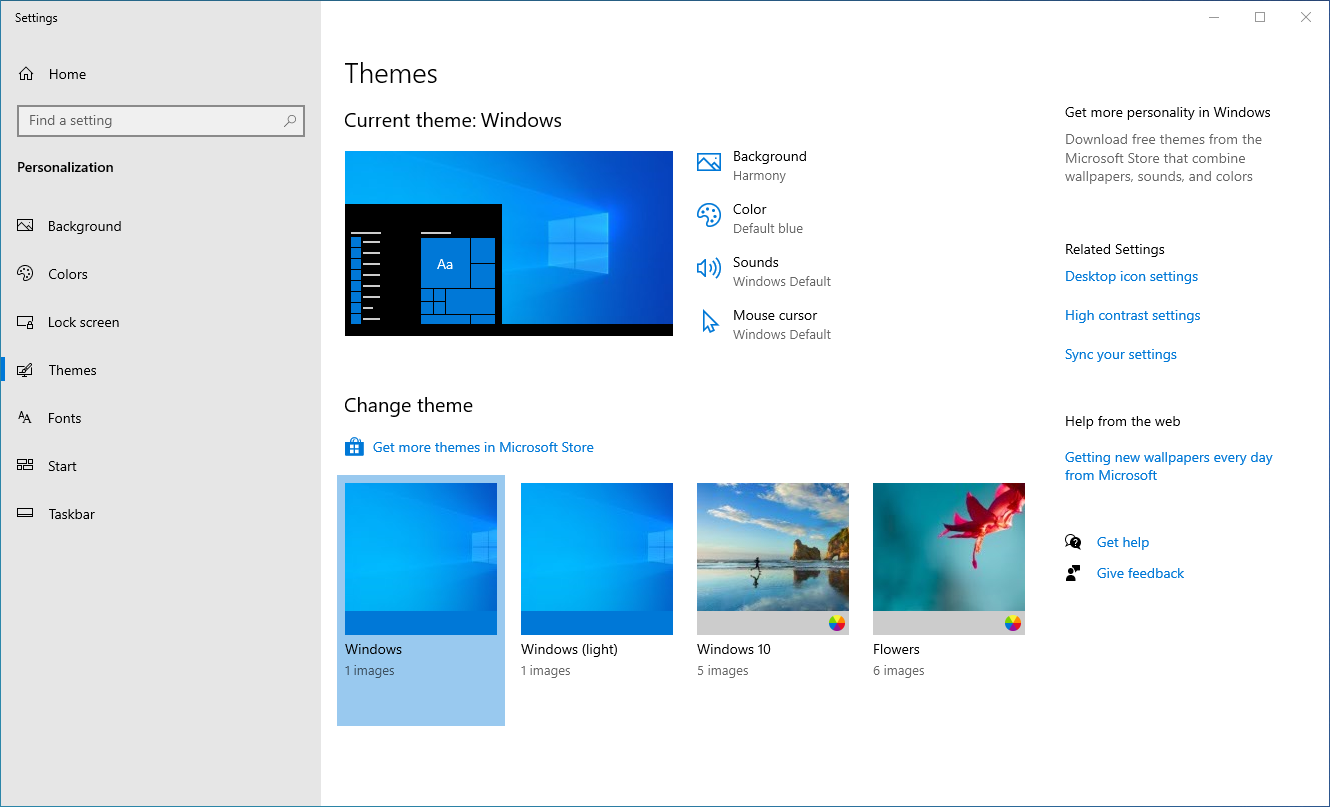Select the Themes page in sidebar
Image resolution: width=1330 pixels, height=807 pixels.
coord(160,370)
